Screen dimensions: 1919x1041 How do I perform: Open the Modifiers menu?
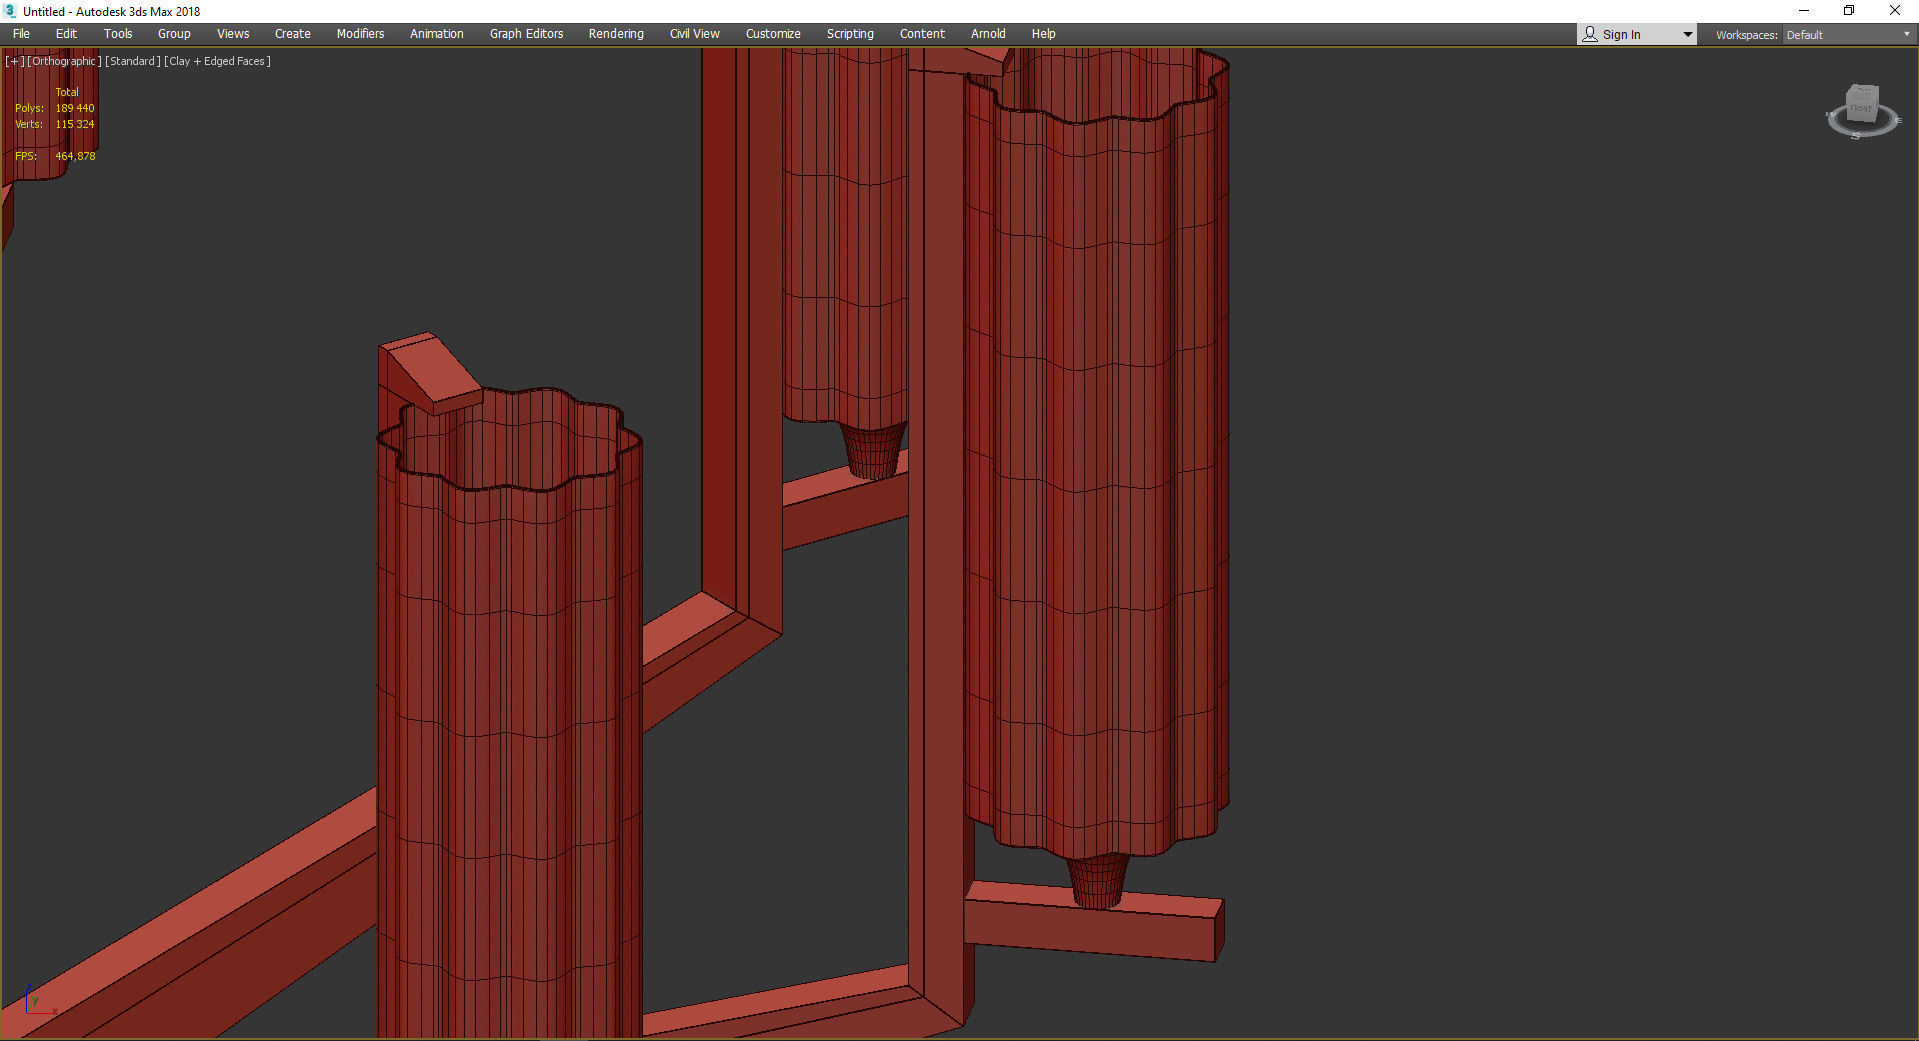(360, 34)
